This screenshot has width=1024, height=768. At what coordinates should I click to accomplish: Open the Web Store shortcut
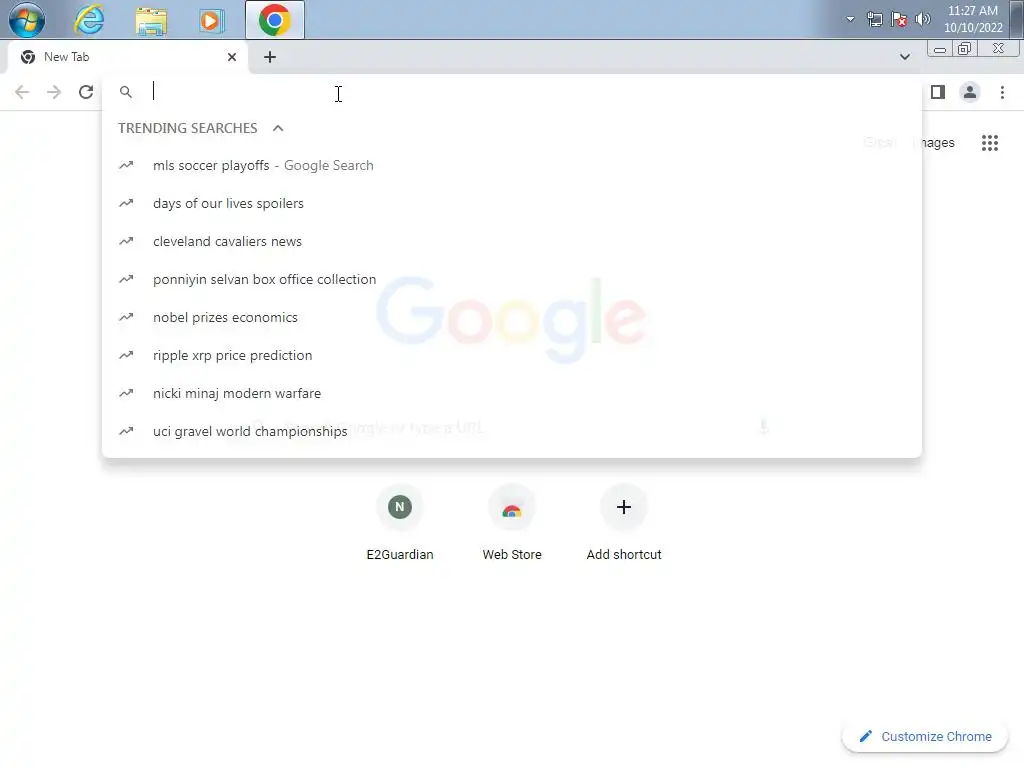coord(512,524)
